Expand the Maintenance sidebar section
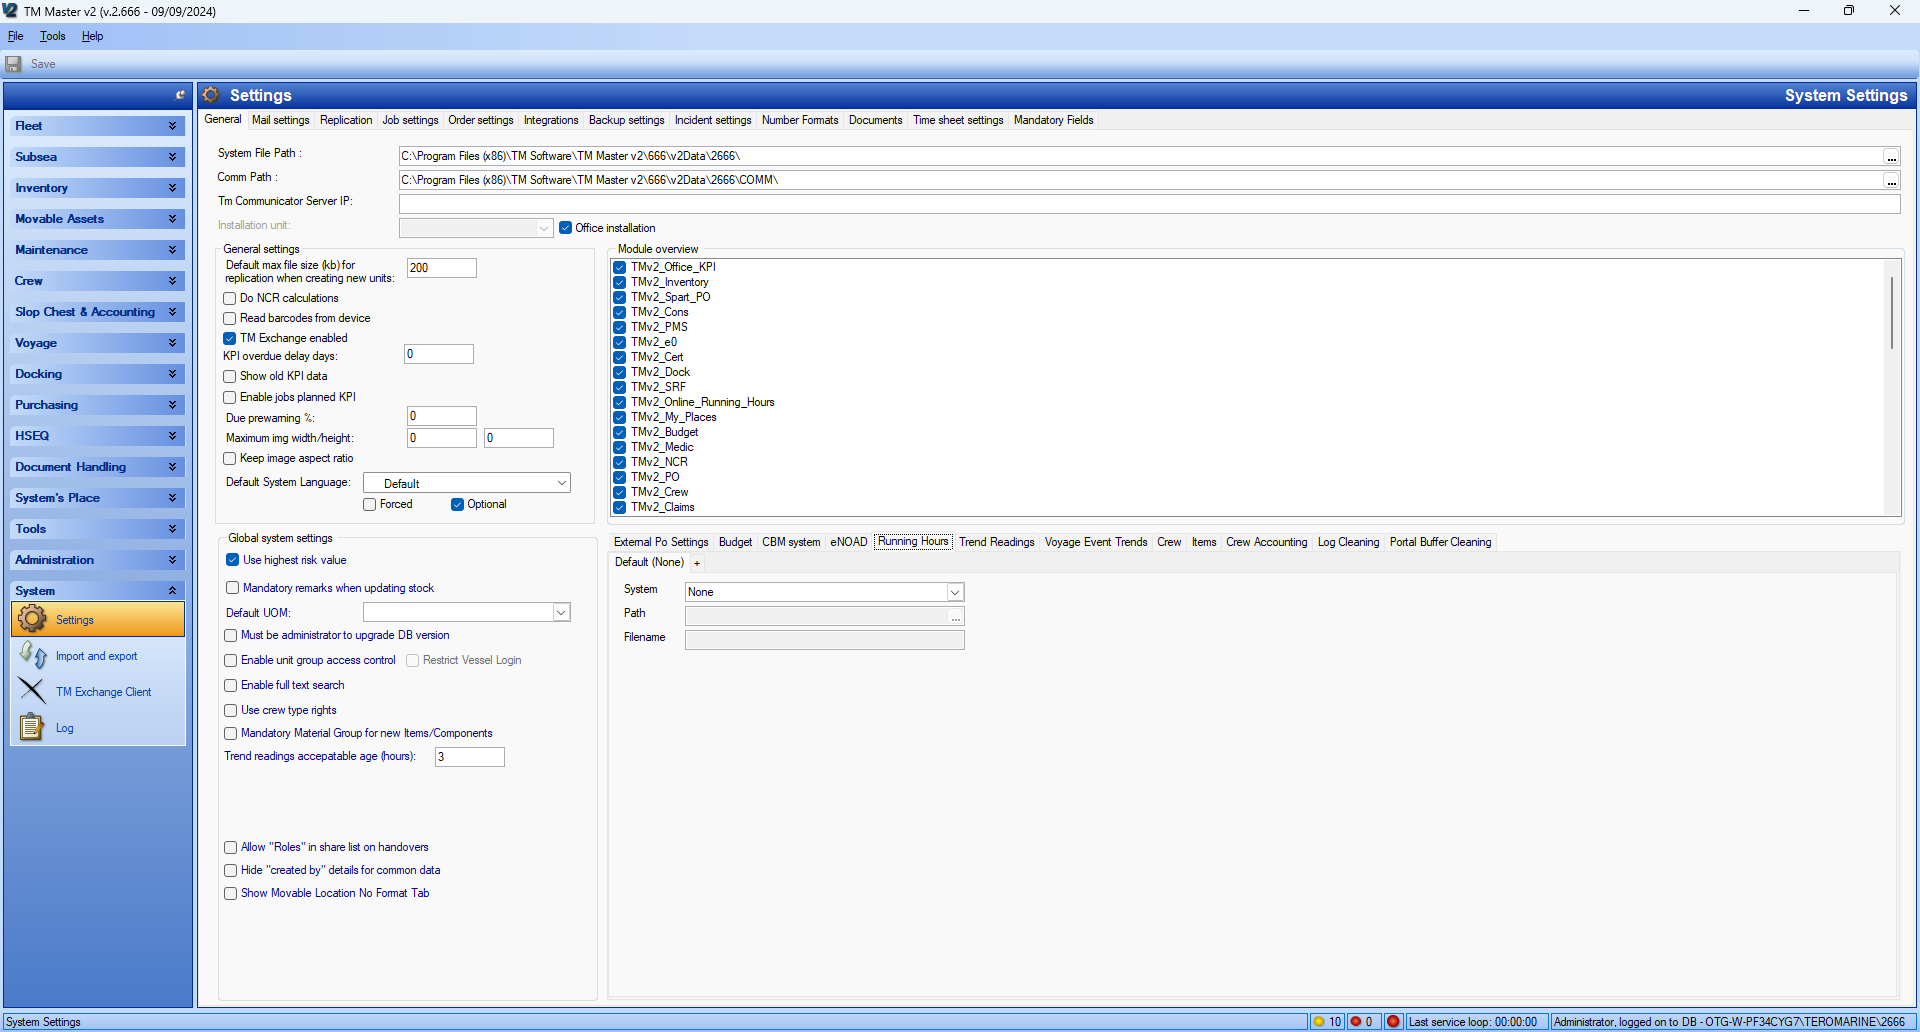 point(95,250)
